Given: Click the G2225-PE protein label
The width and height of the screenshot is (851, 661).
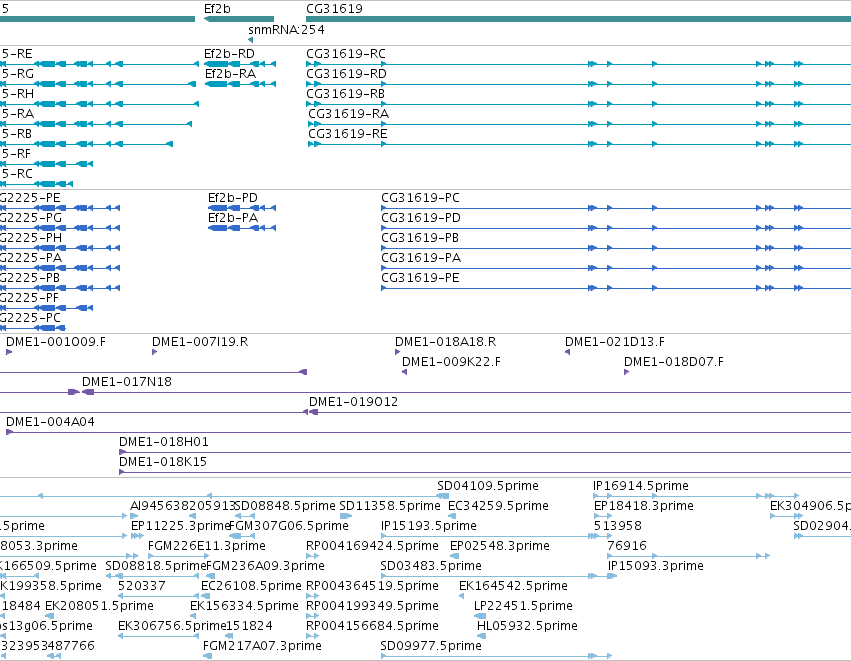Looking at the screenshot, I should [x=30, y=198].
